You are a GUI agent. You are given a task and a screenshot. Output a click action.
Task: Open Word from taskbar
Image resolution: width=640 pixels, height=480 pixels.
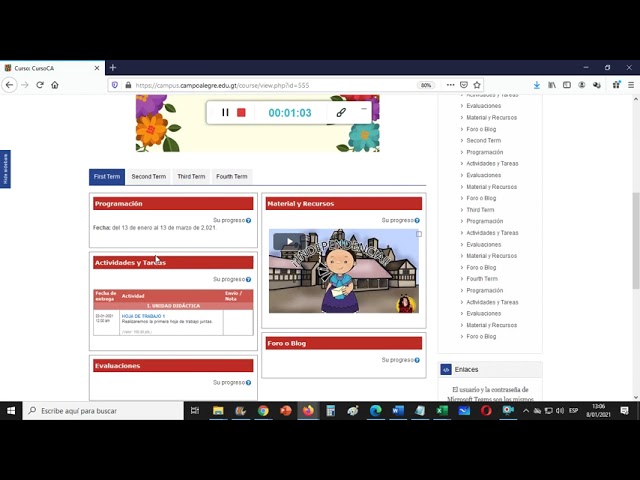pos(398,411)
